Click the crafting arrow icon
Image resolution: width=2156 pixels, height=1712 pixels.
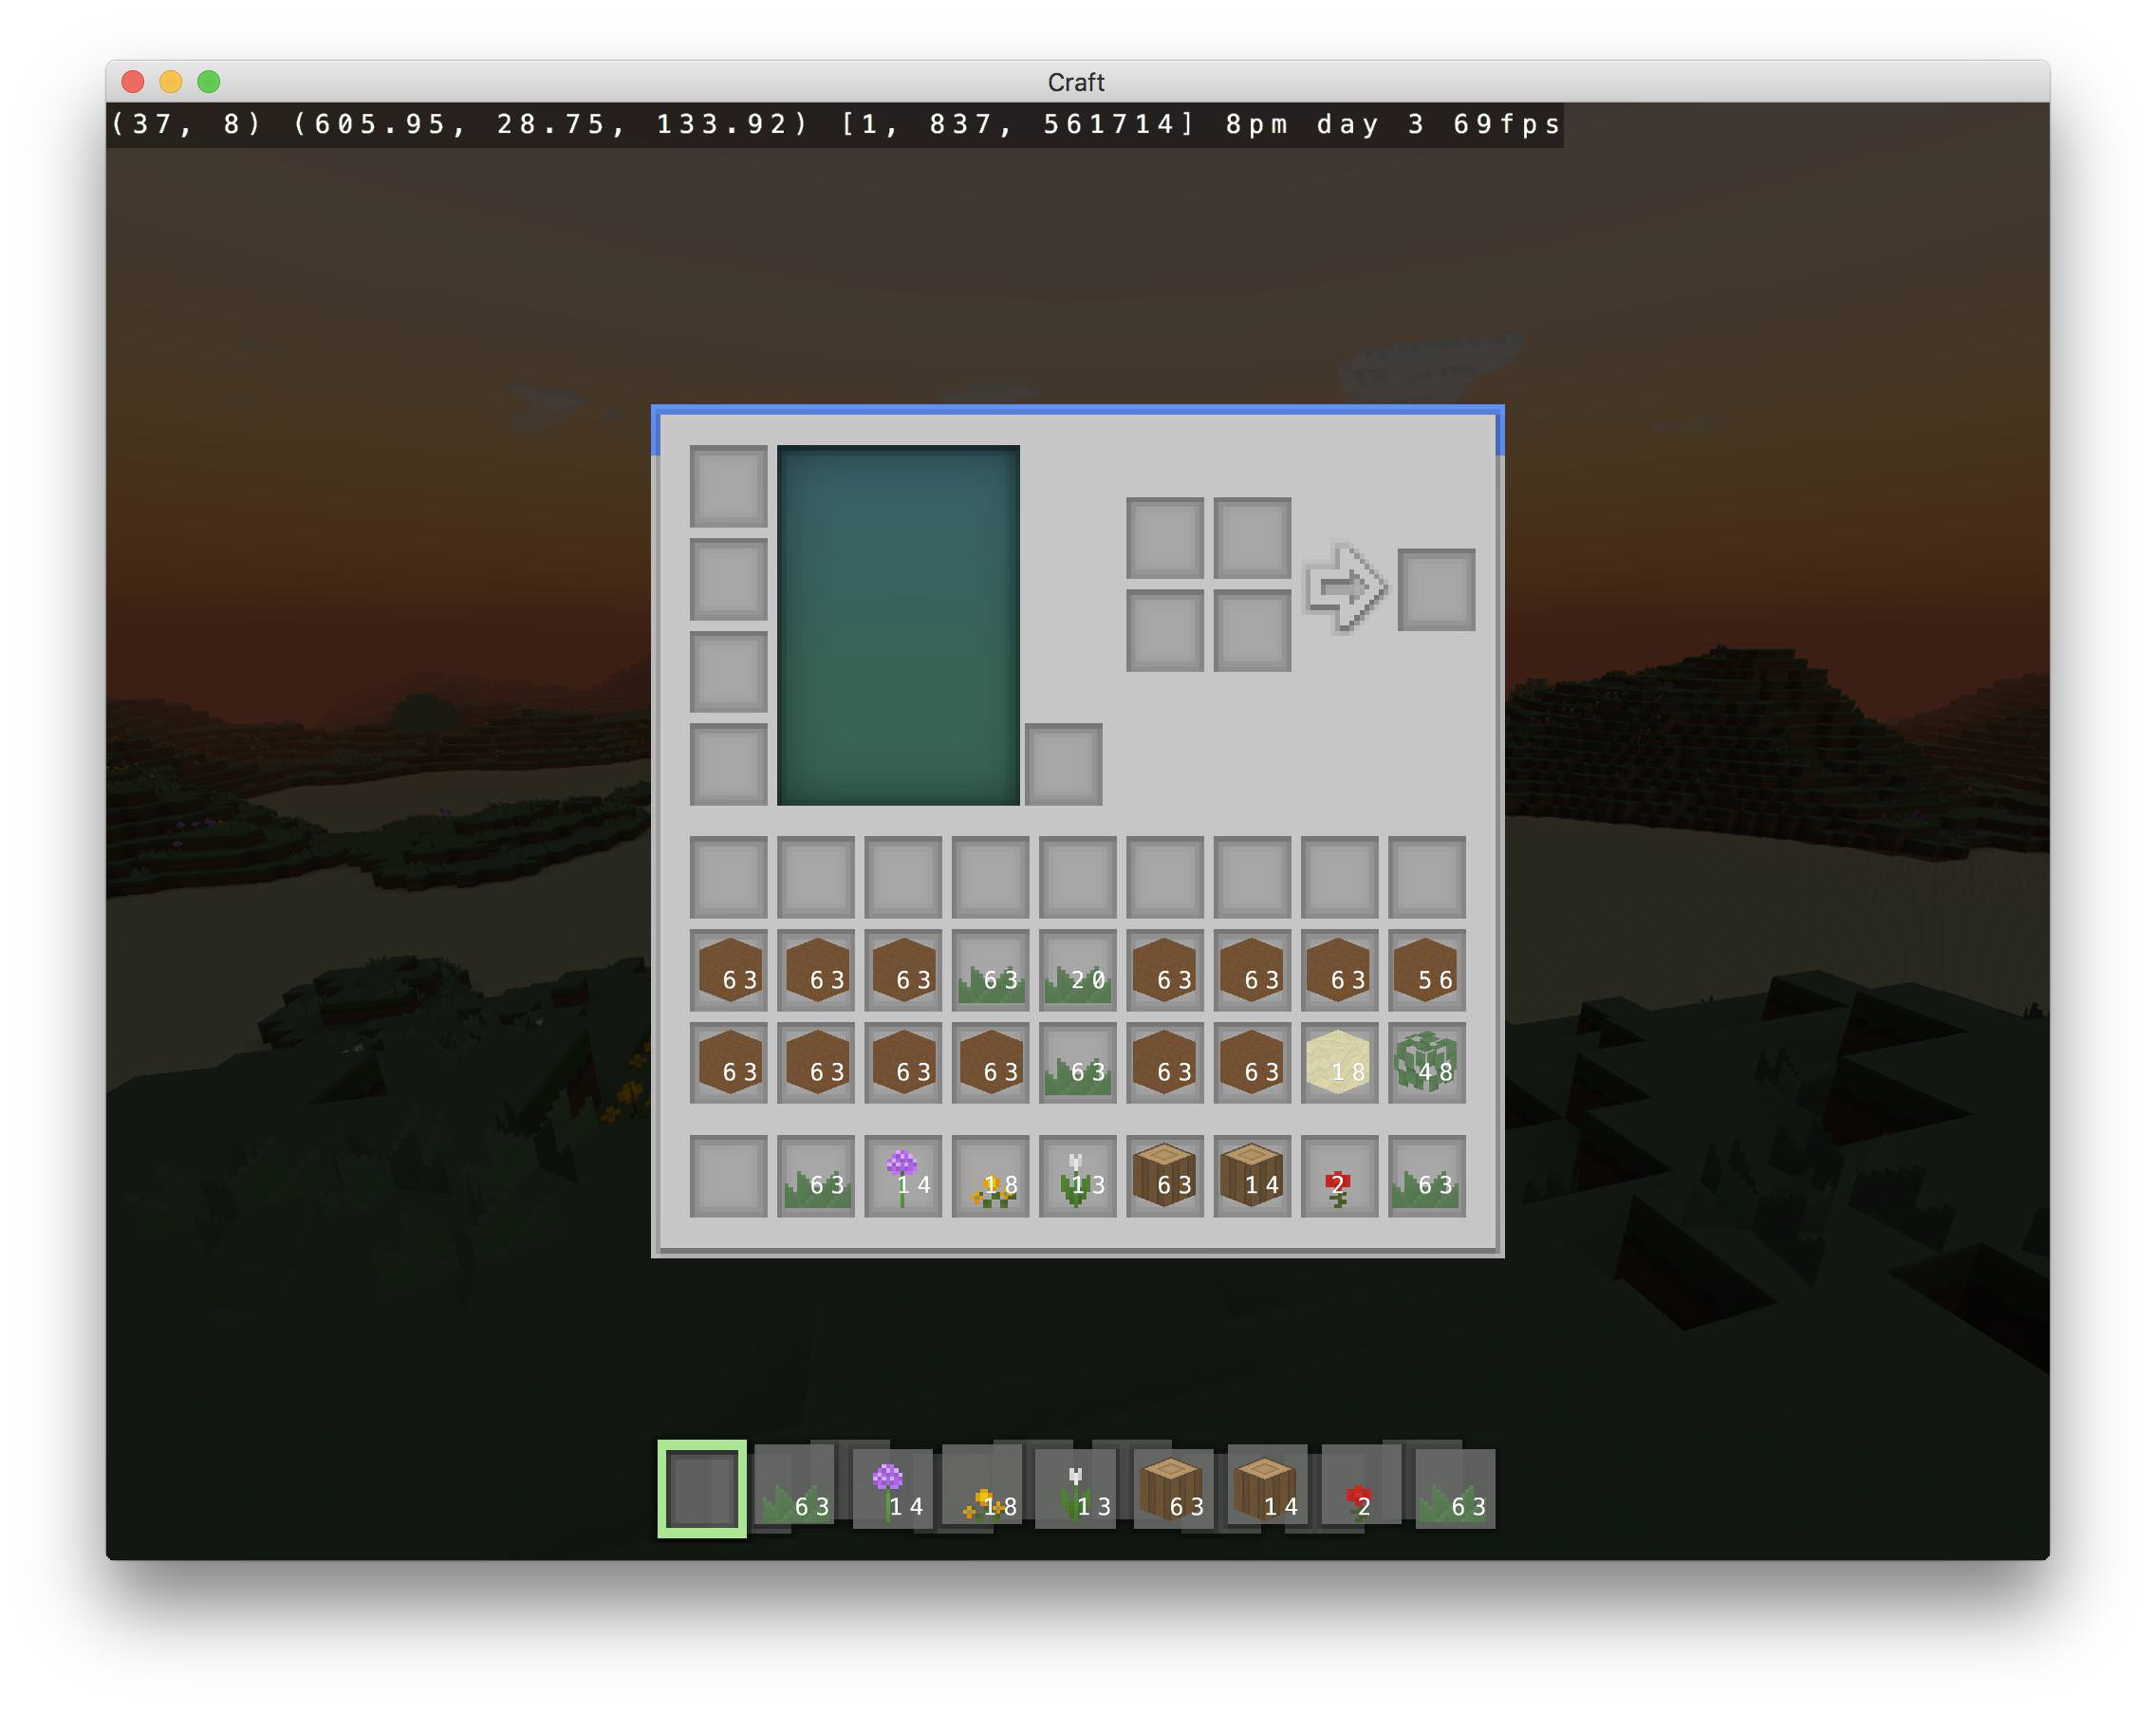coord(1345,587)
